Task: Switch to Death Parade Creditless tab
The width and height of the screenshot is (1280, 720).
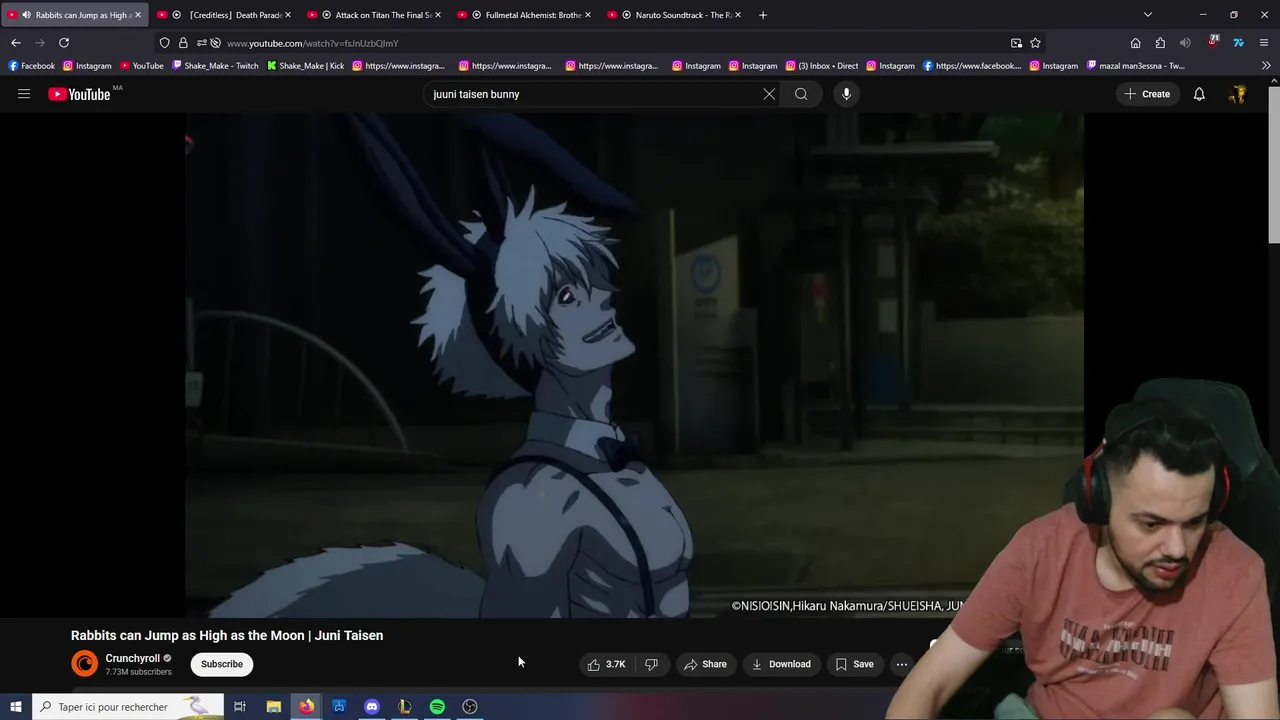Action: [x=226, y=15]
